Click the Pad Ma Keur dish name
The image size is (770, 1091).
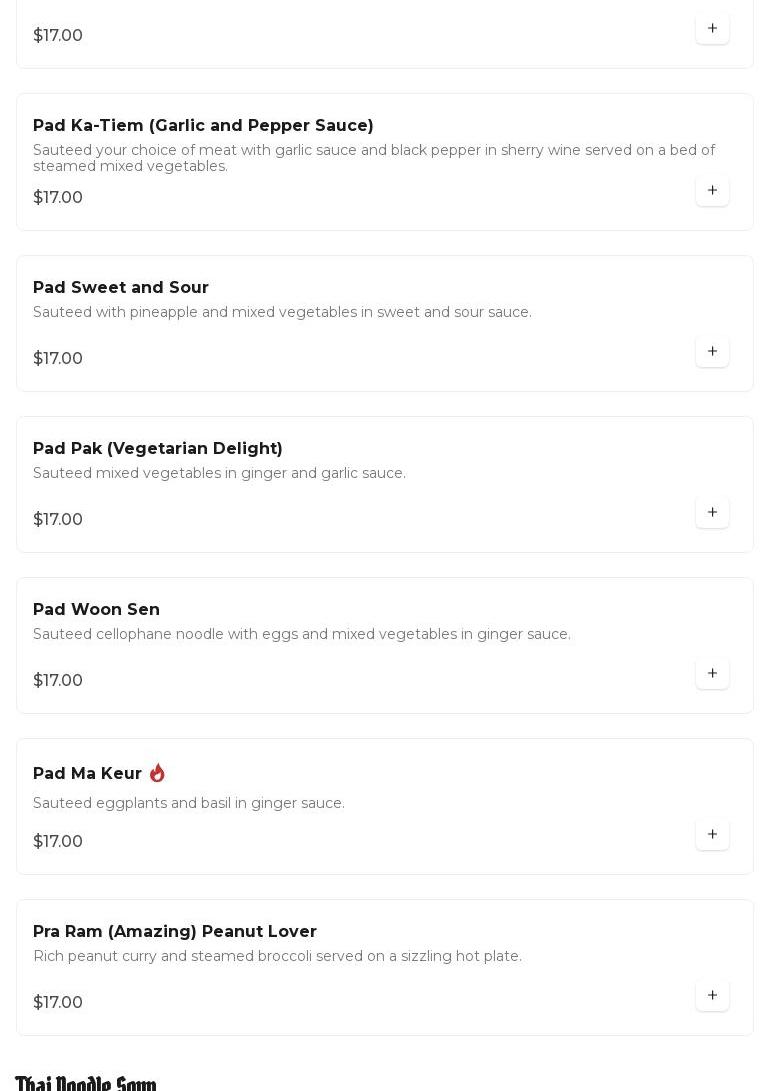(87, 773)
